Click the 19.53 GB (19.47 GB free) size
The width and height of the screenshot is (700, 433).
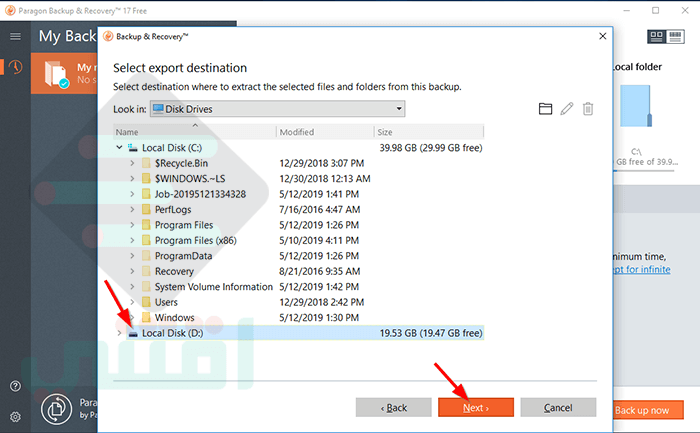pos(431,333)
